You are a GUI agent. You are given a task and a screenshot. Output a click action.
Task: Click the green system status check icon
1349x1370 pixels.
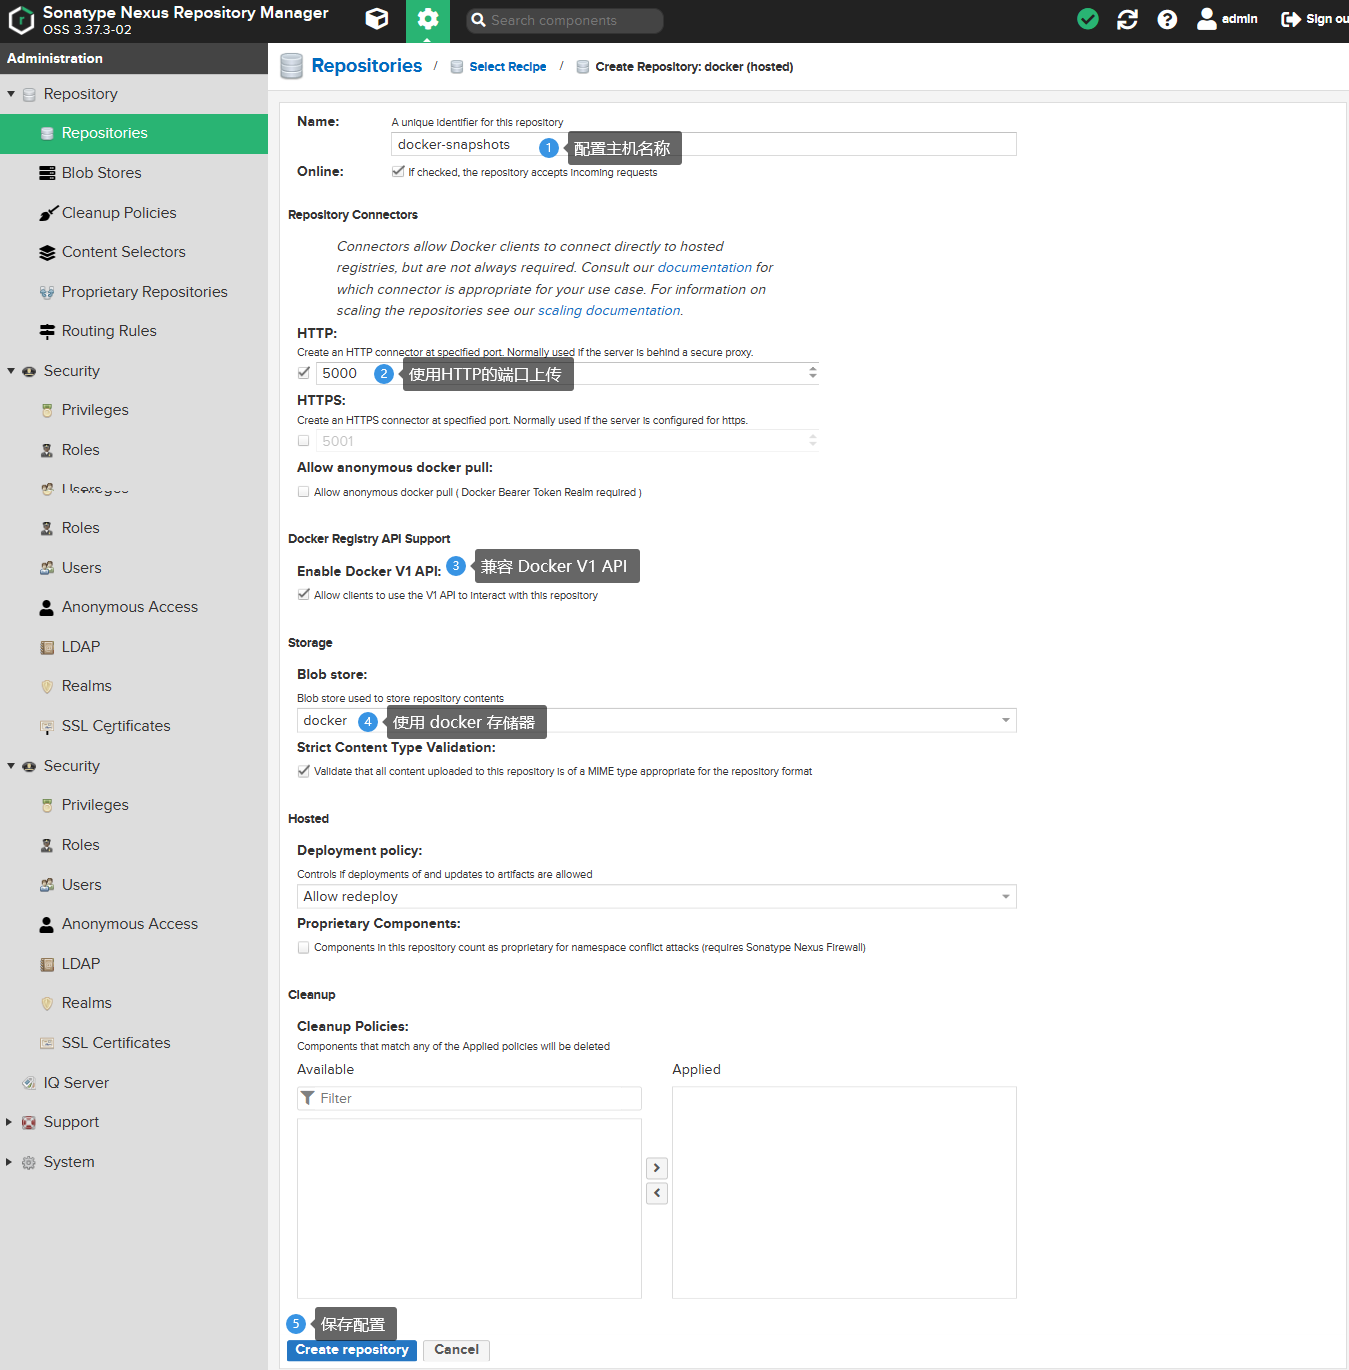click(1087, 18)
